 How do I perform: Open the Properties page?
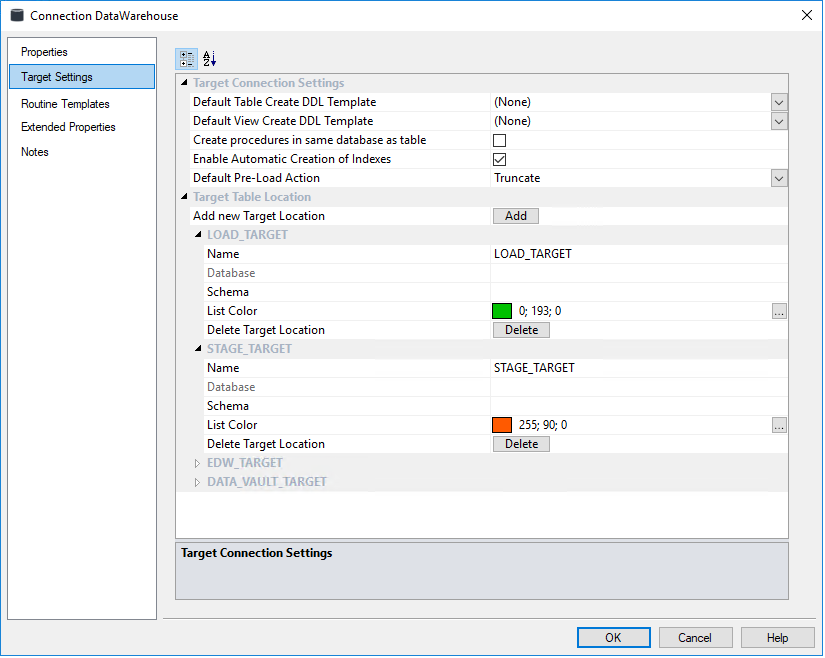(x=44, y=52)
